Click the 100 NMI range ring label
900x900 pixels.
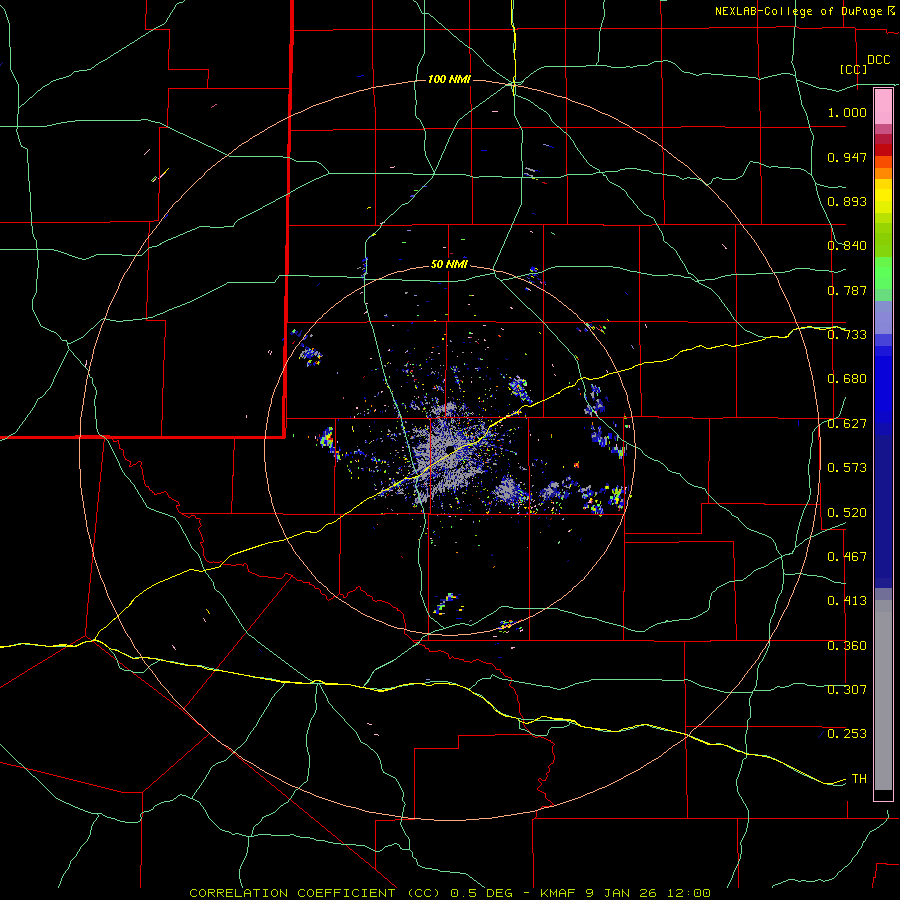coord(449,79)
